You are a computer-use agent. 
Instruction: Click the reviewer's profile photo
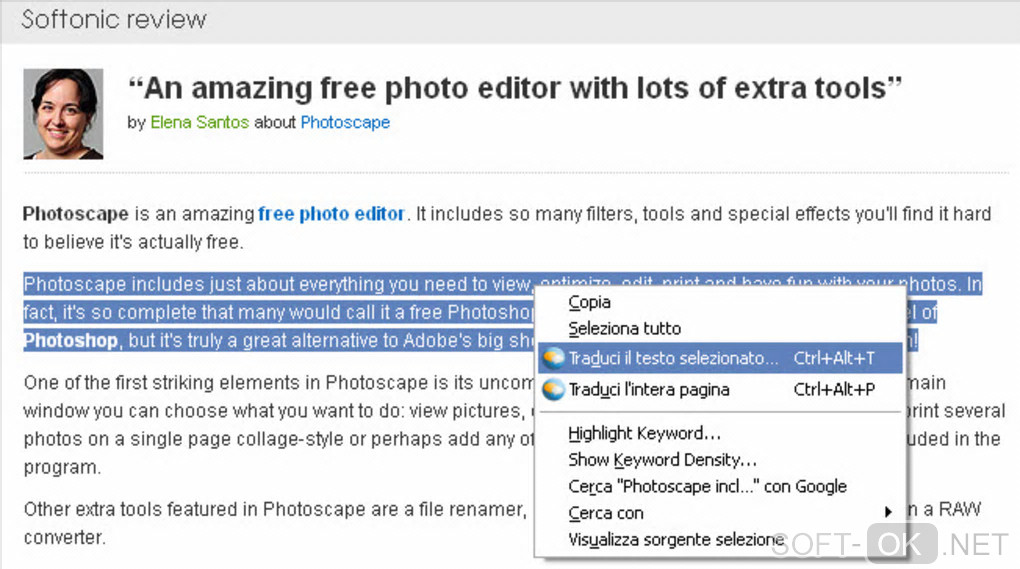tap(63, 114)
